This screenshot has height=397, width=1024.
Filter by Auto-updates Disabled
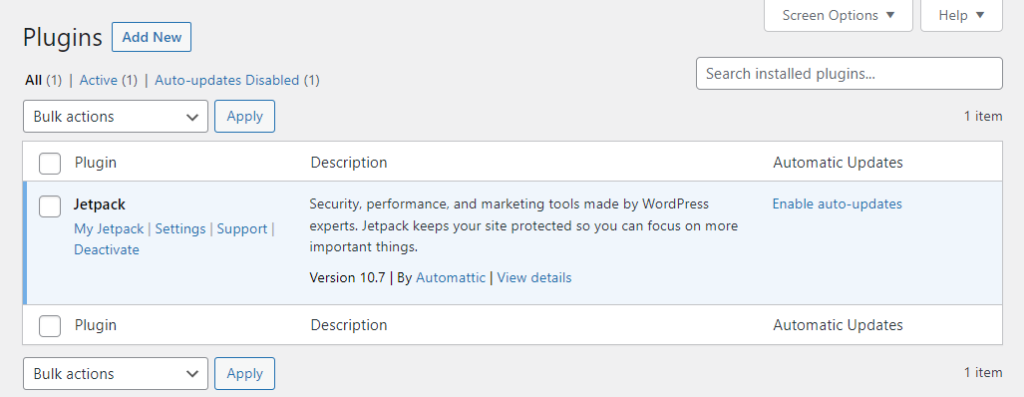click(227, 80)
